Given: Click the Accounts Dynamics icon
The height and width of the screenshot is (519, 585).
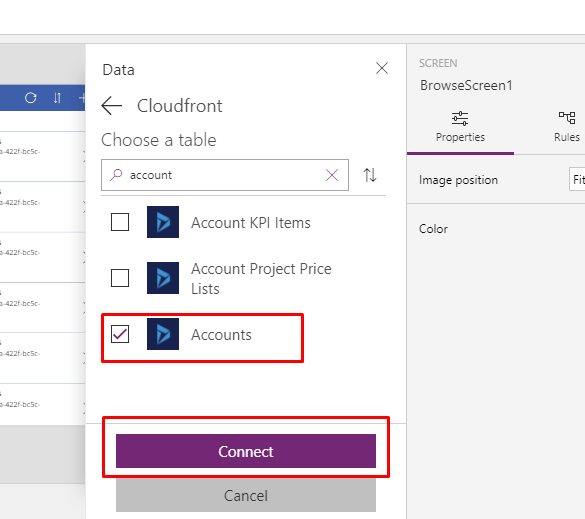Looking at the screenshot, I should [x=163, y=334].
